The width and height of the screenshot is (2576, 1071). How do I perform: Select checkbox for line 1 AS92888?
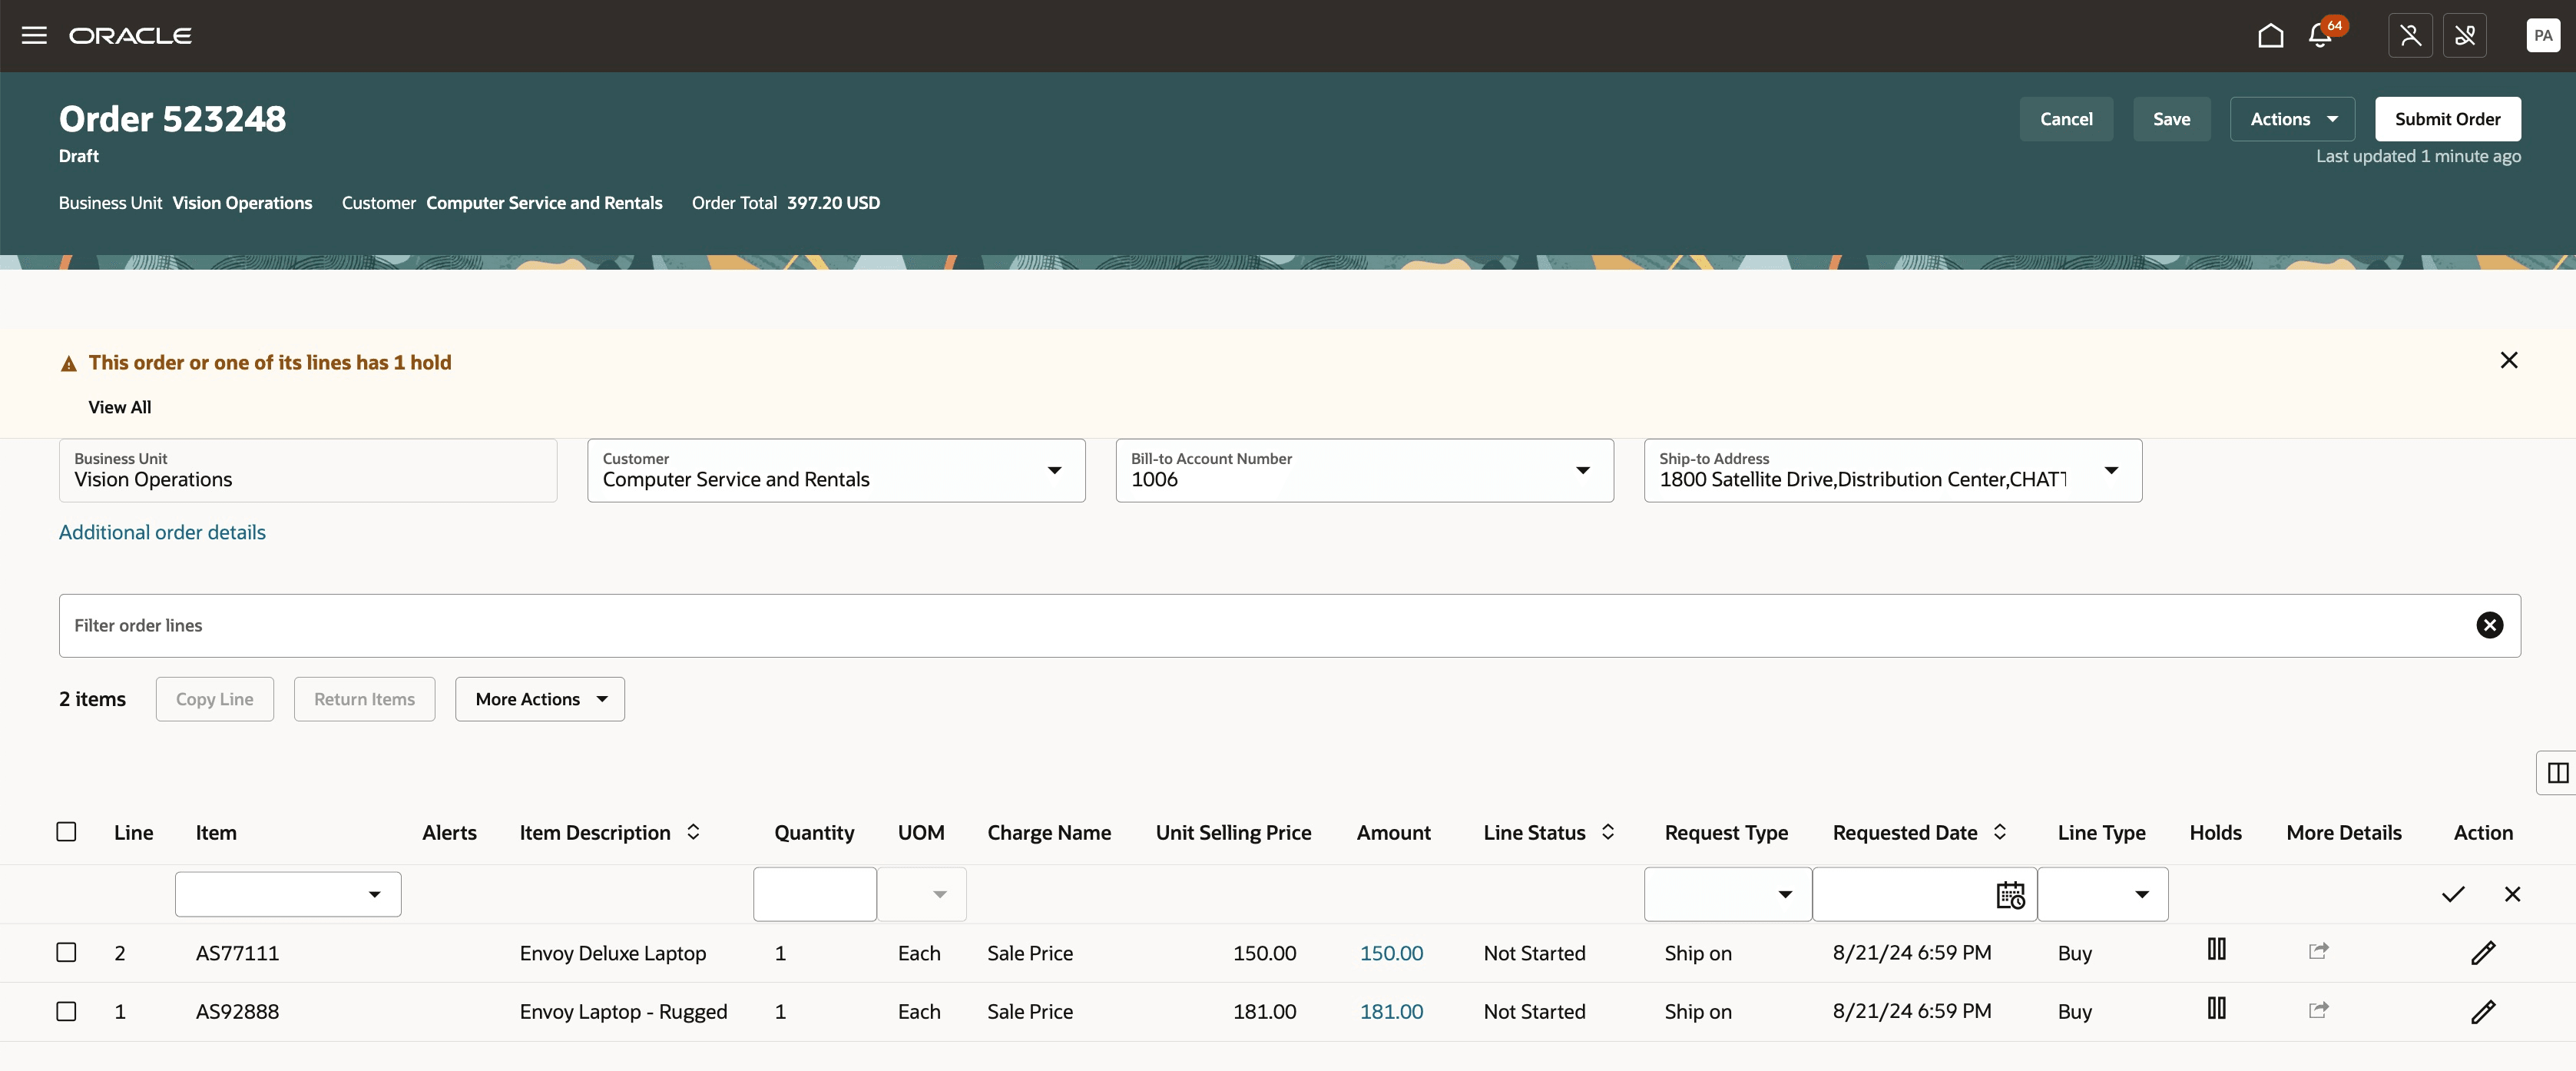pos(66,1011)
